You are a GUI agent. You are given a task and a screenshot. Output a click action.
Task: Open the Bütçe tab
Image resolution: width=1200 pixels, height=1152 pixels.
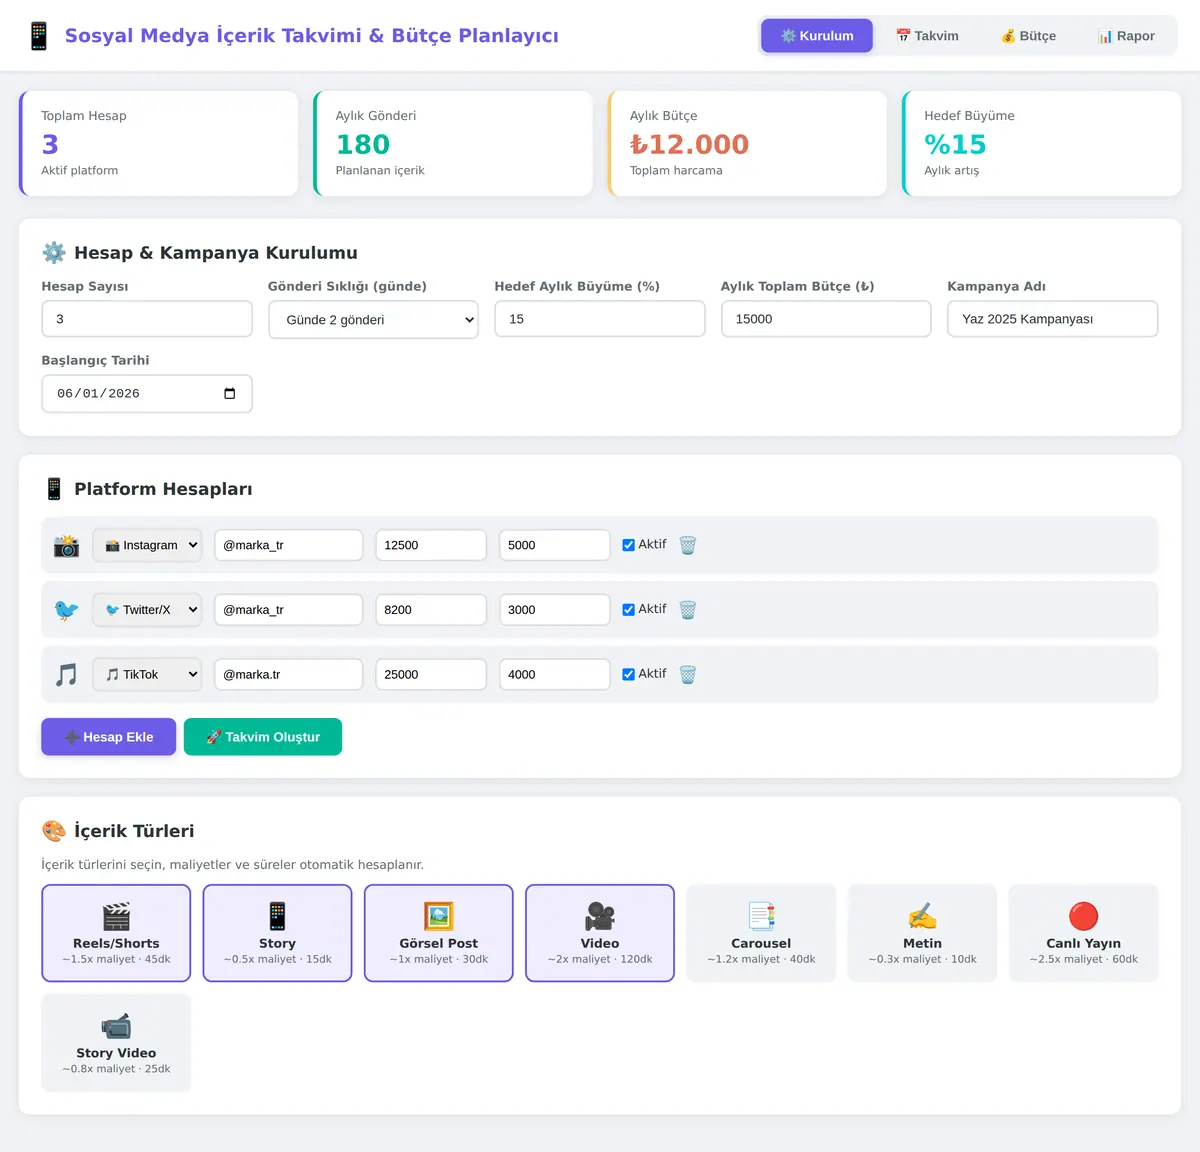pos(1029,36)
